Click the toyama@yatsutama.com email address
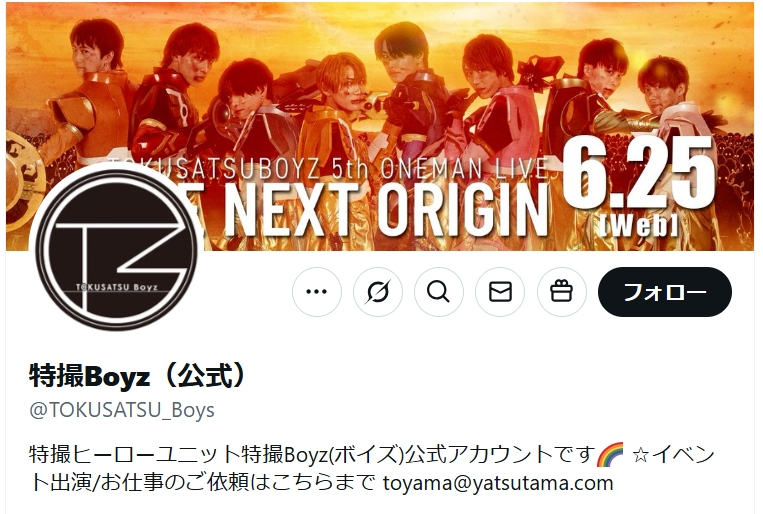Image resolution: width=763 pixels, height=514 pixels. click(498, 483)
